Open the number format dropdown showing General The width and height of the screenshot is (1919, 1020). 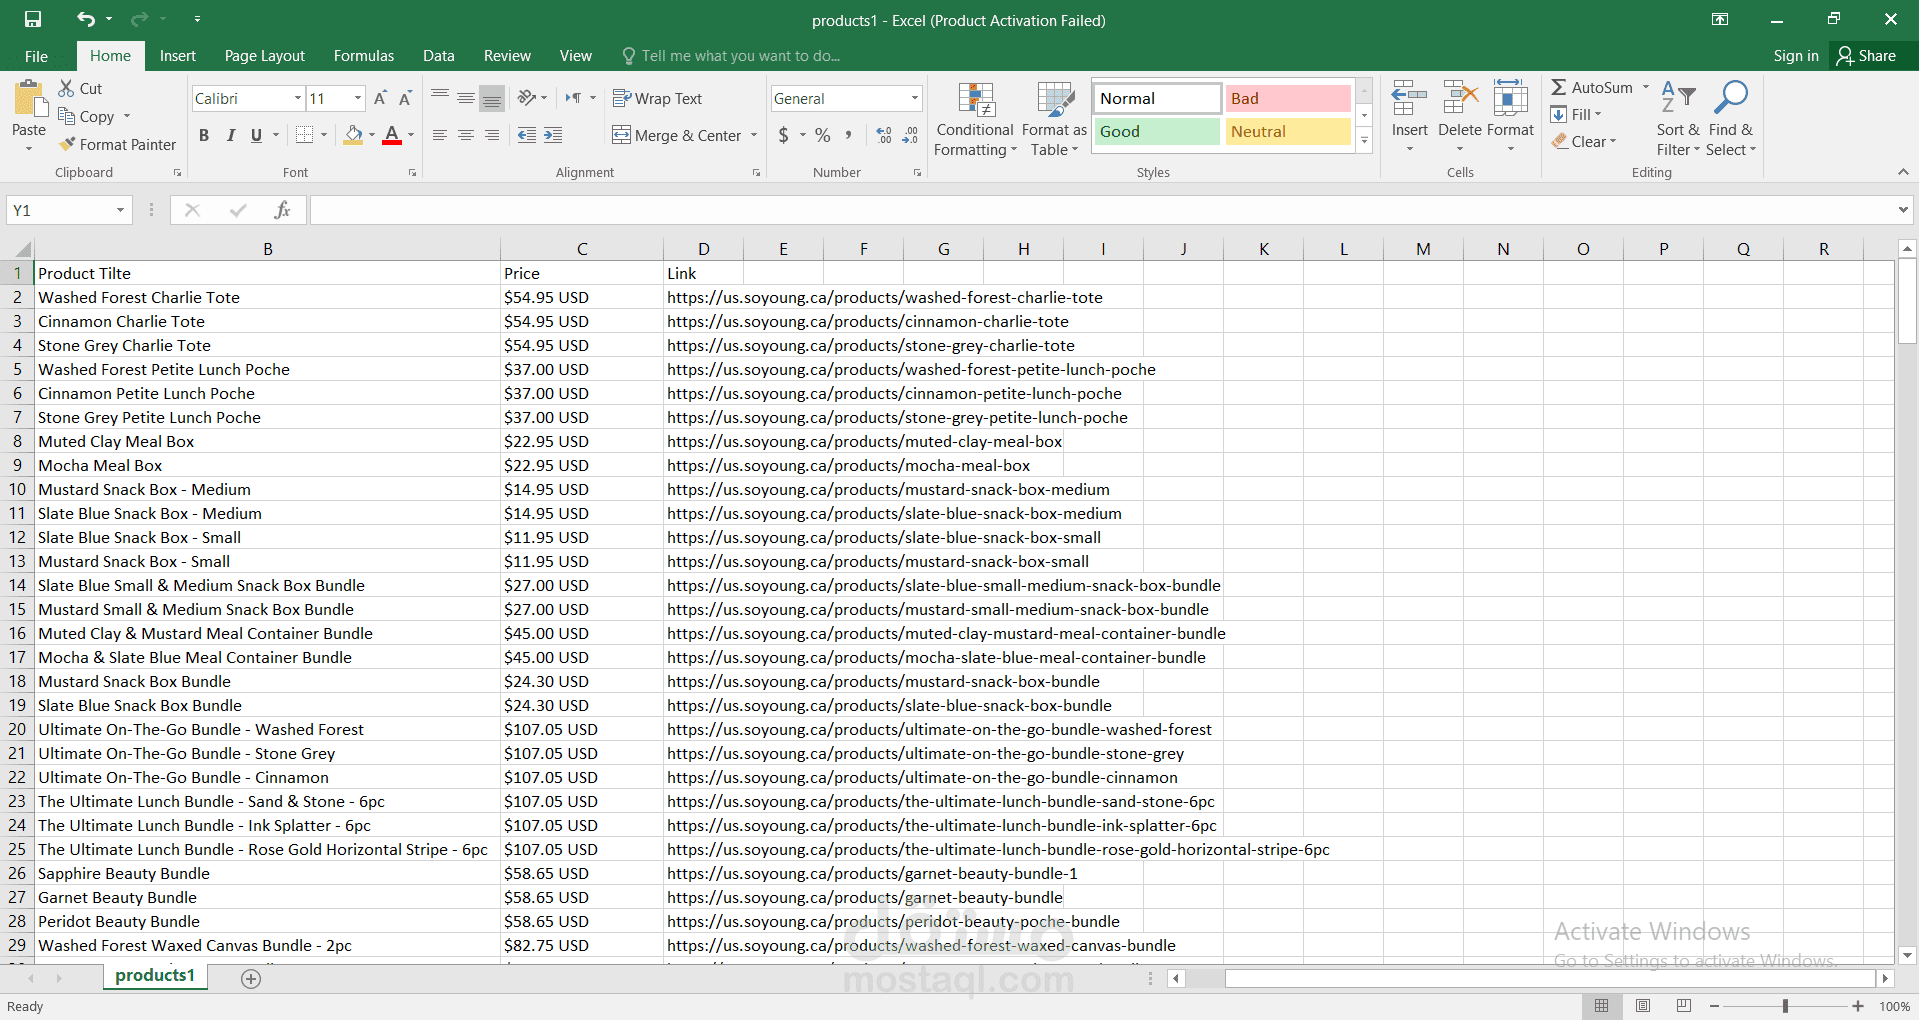click(914, 98)
